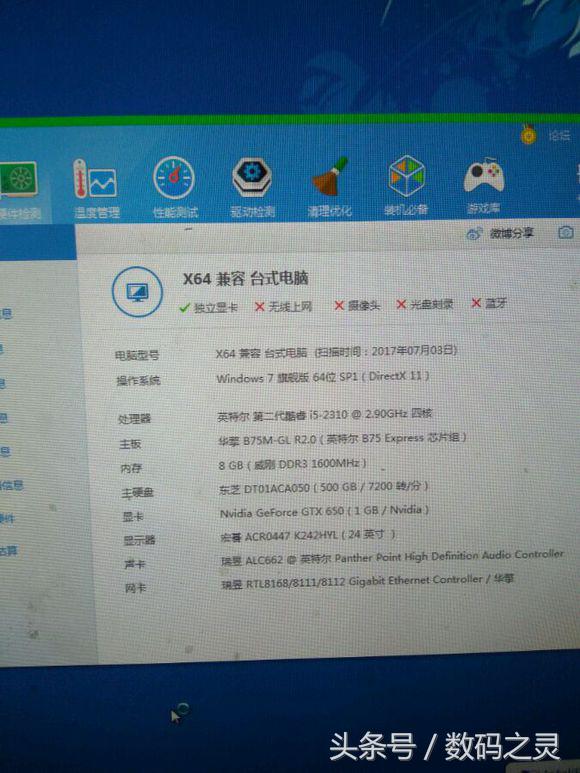The image size is (580, 773).
Task: Open the 性能测试 performance test gauge
Action: pos(175,188)
